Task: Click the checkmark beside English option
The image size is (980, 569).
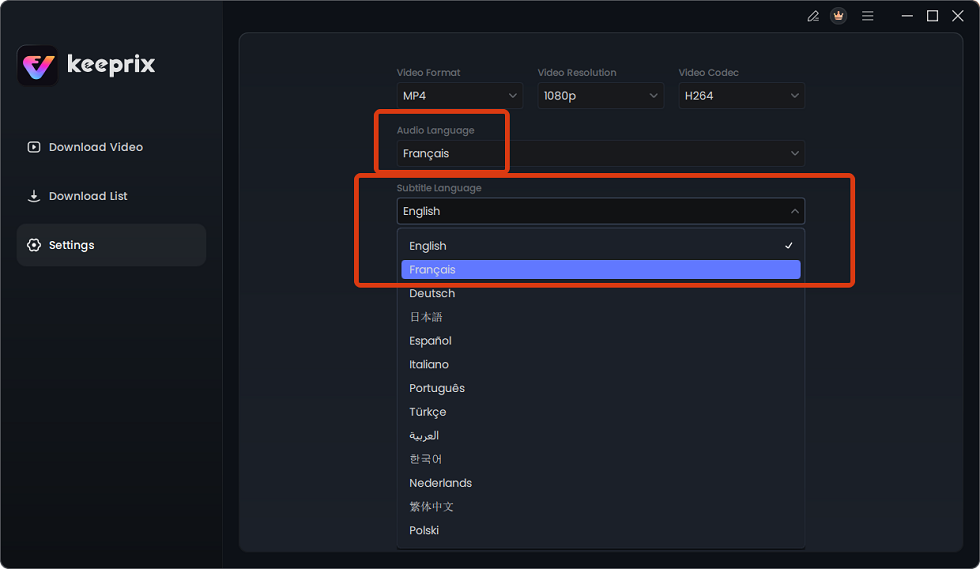Action: click(789, 246)
